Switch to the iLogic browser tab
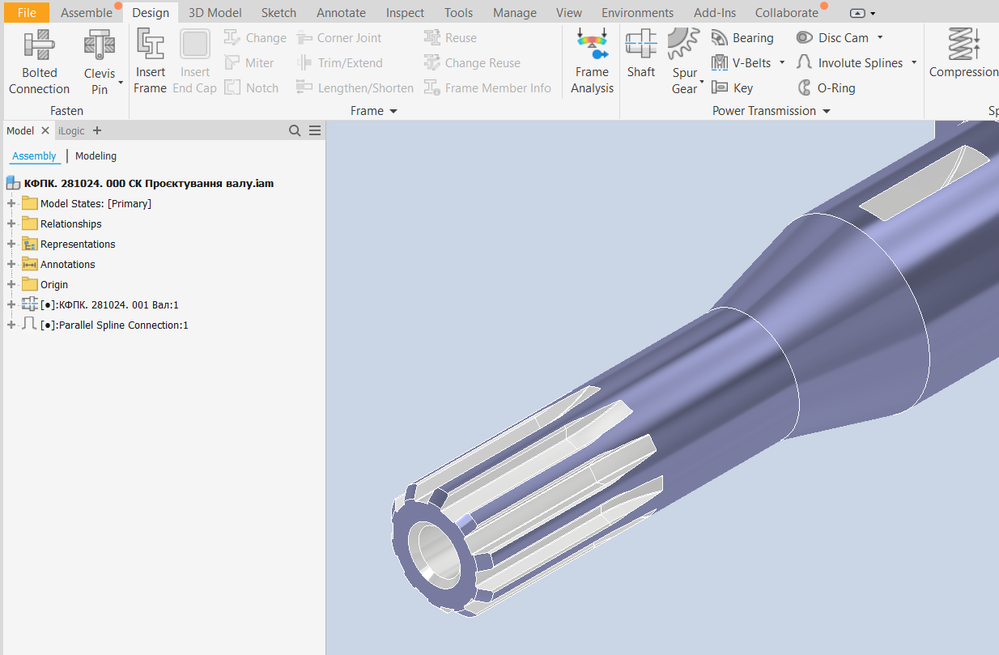Image resolution: width=999 pixels, height=655 pixels. (x=71, y=131)
